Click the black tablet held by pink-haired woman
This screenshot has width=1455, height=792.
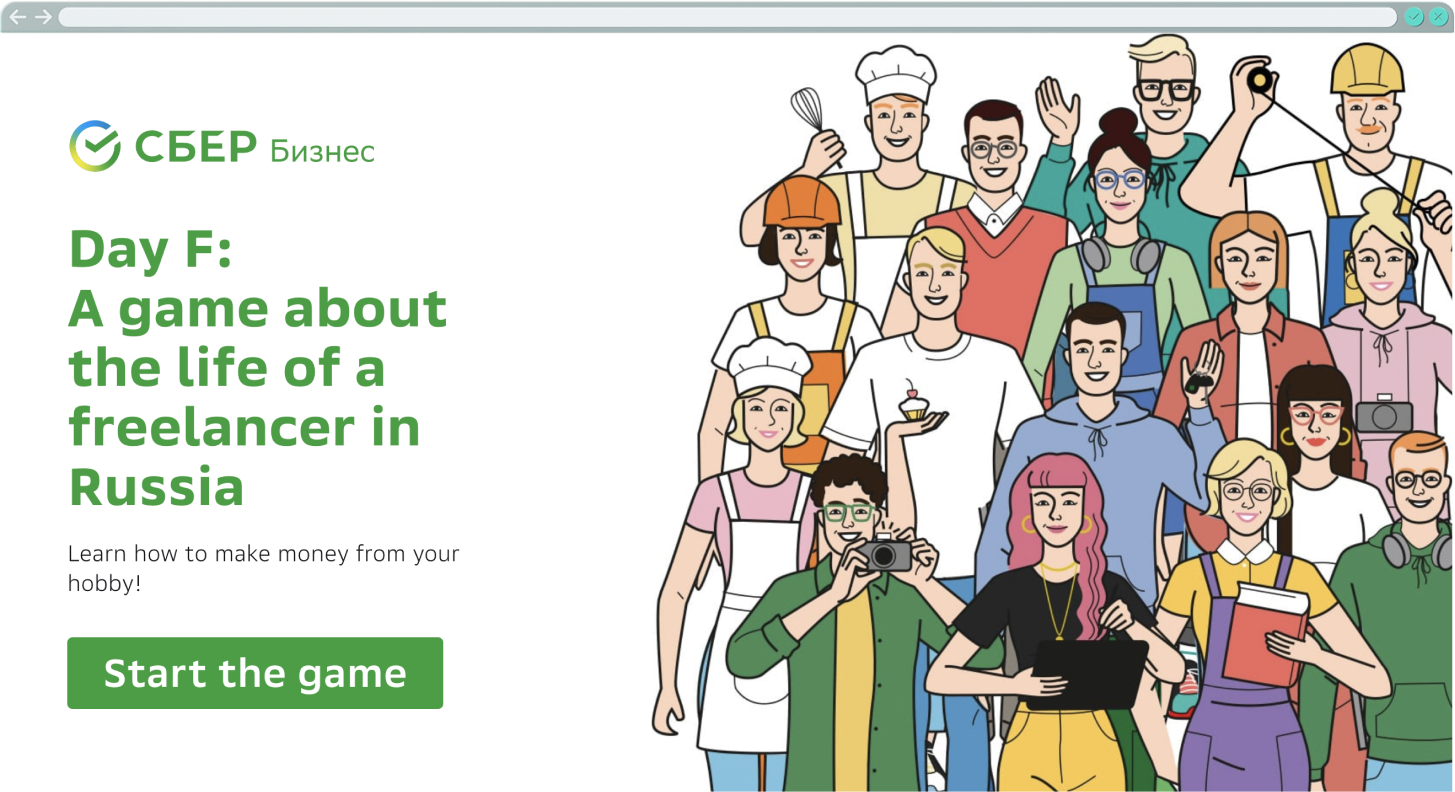coord(1088,673)
